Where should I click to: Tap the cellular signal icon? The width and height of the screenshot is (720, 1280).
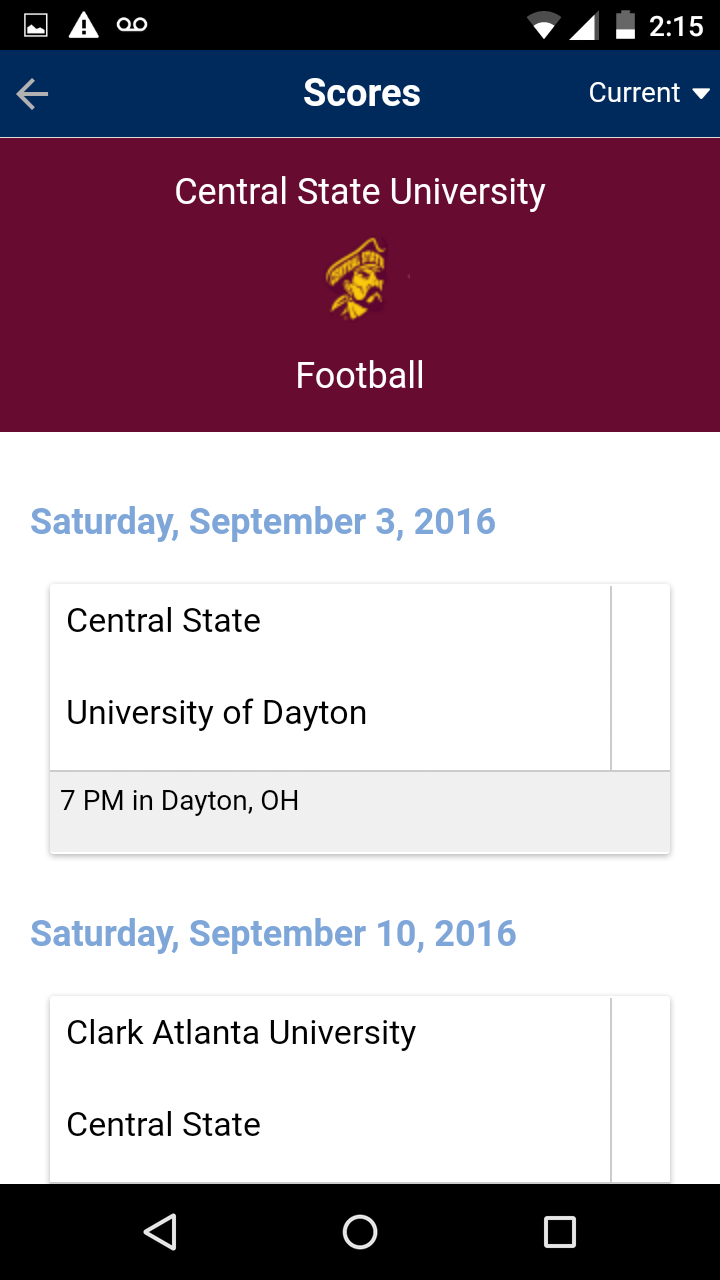(x=584, y=26)
